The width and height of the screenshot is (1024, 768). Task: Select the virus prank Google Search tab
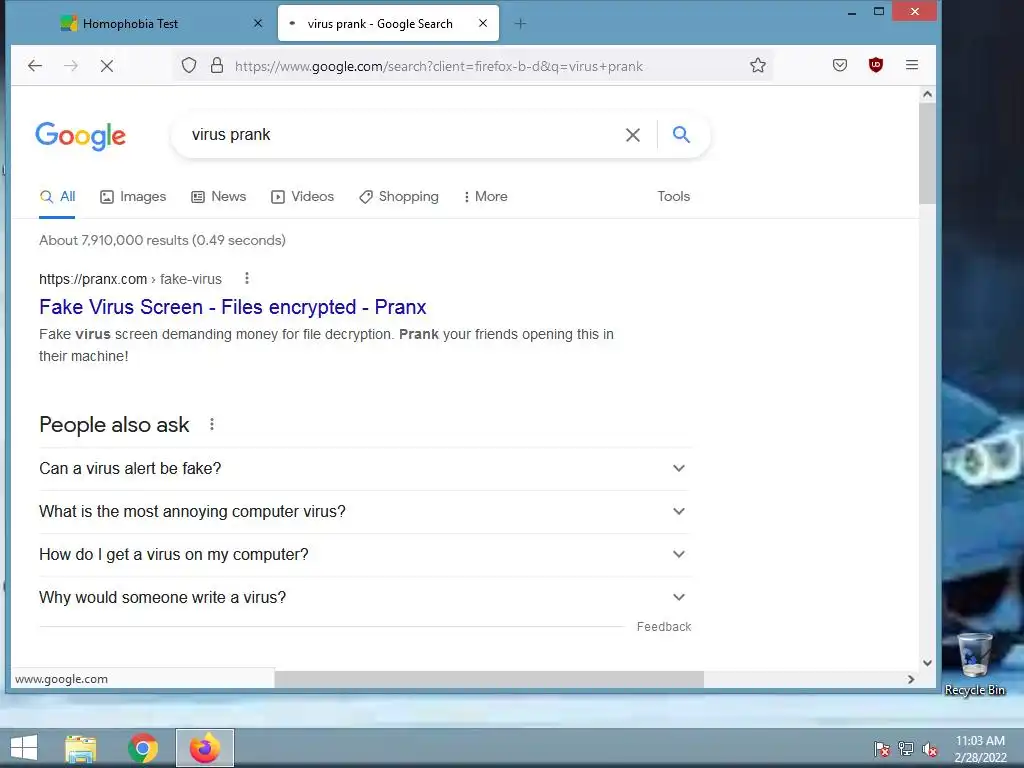click(x=389, y=24)
